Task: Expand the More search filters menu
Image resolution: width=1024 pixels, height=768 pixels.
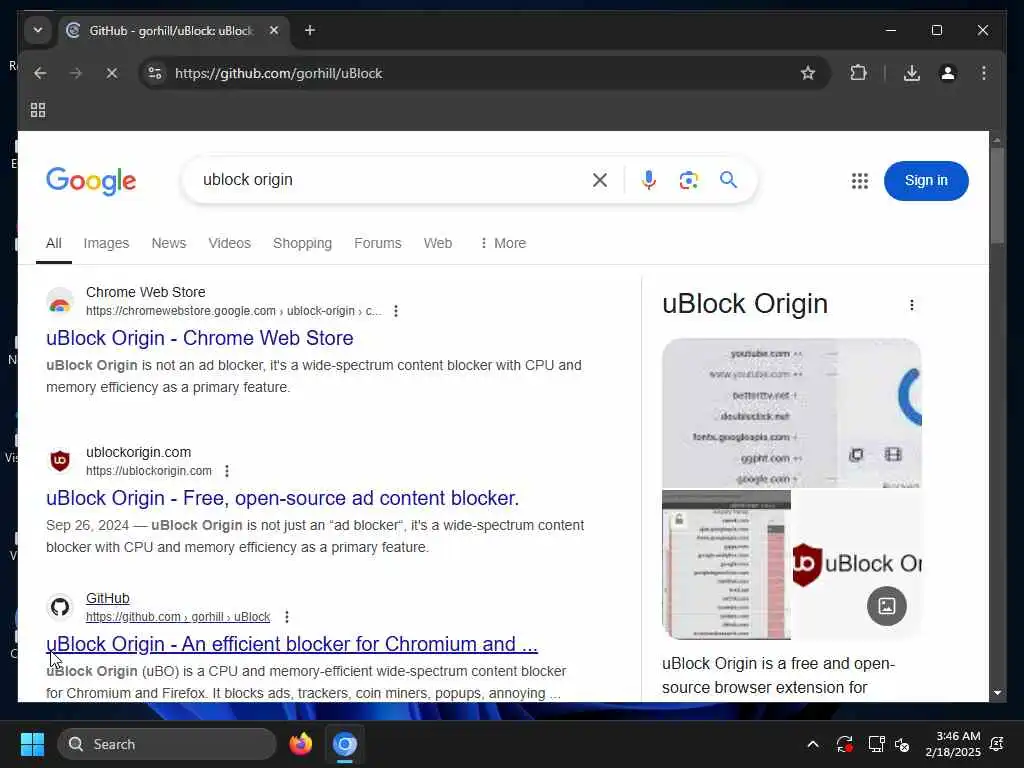Action: 502,243
